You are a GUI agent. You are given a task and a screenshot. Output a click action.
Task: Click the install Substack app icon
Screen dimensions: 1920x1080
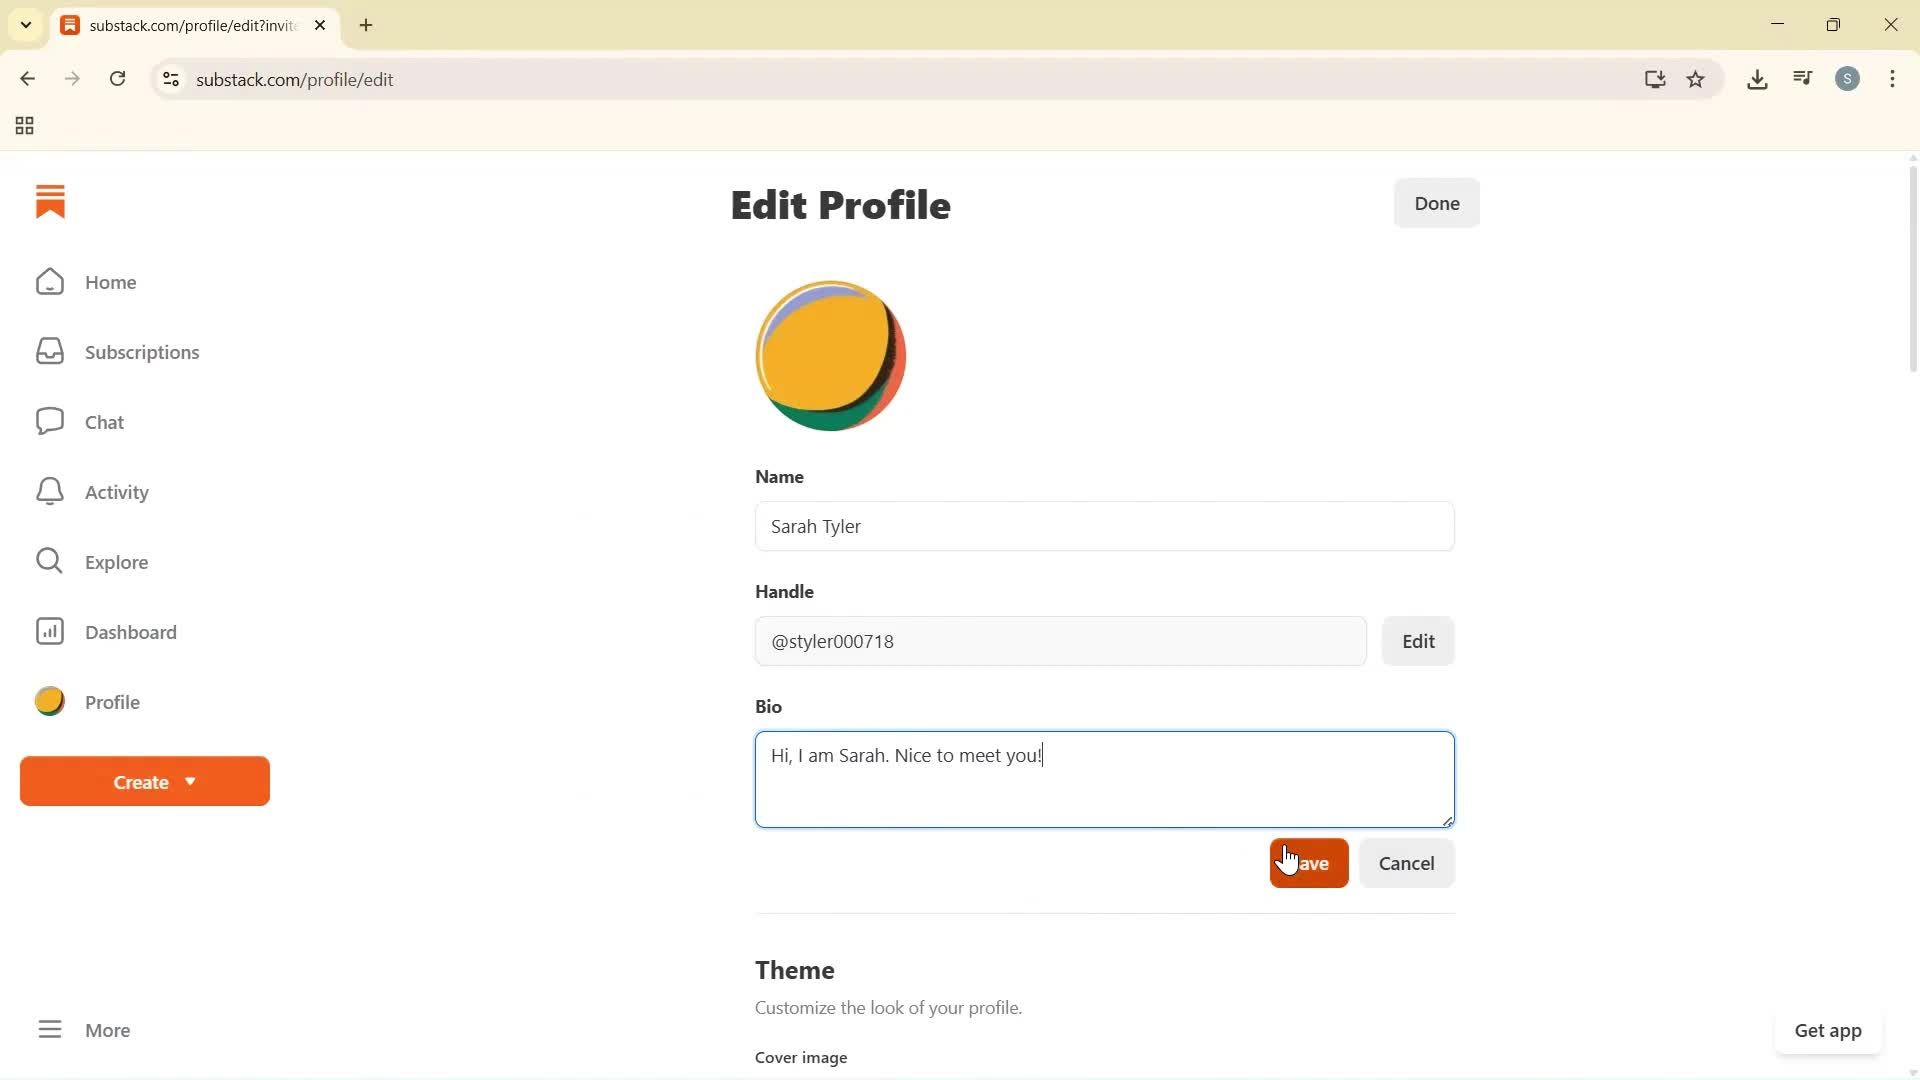click(1655, 79)
